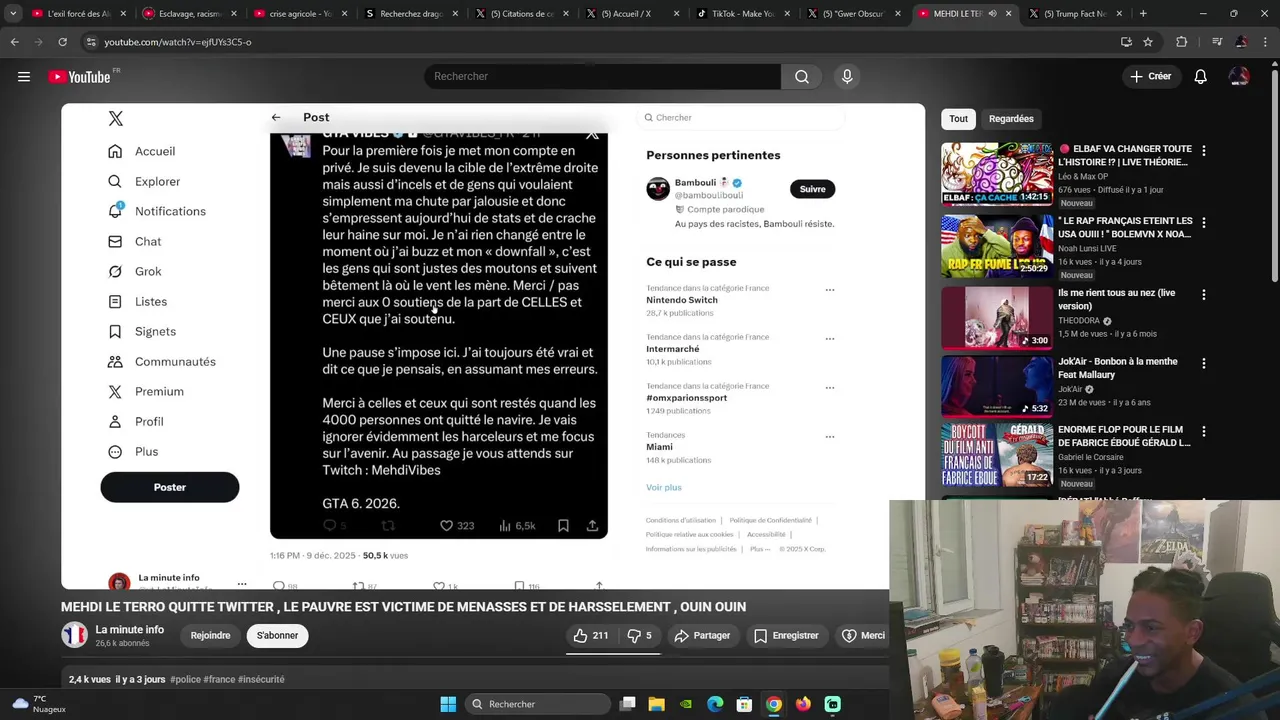
Task: Go back with the browser back arrow
Action: (x=14, y=42)
